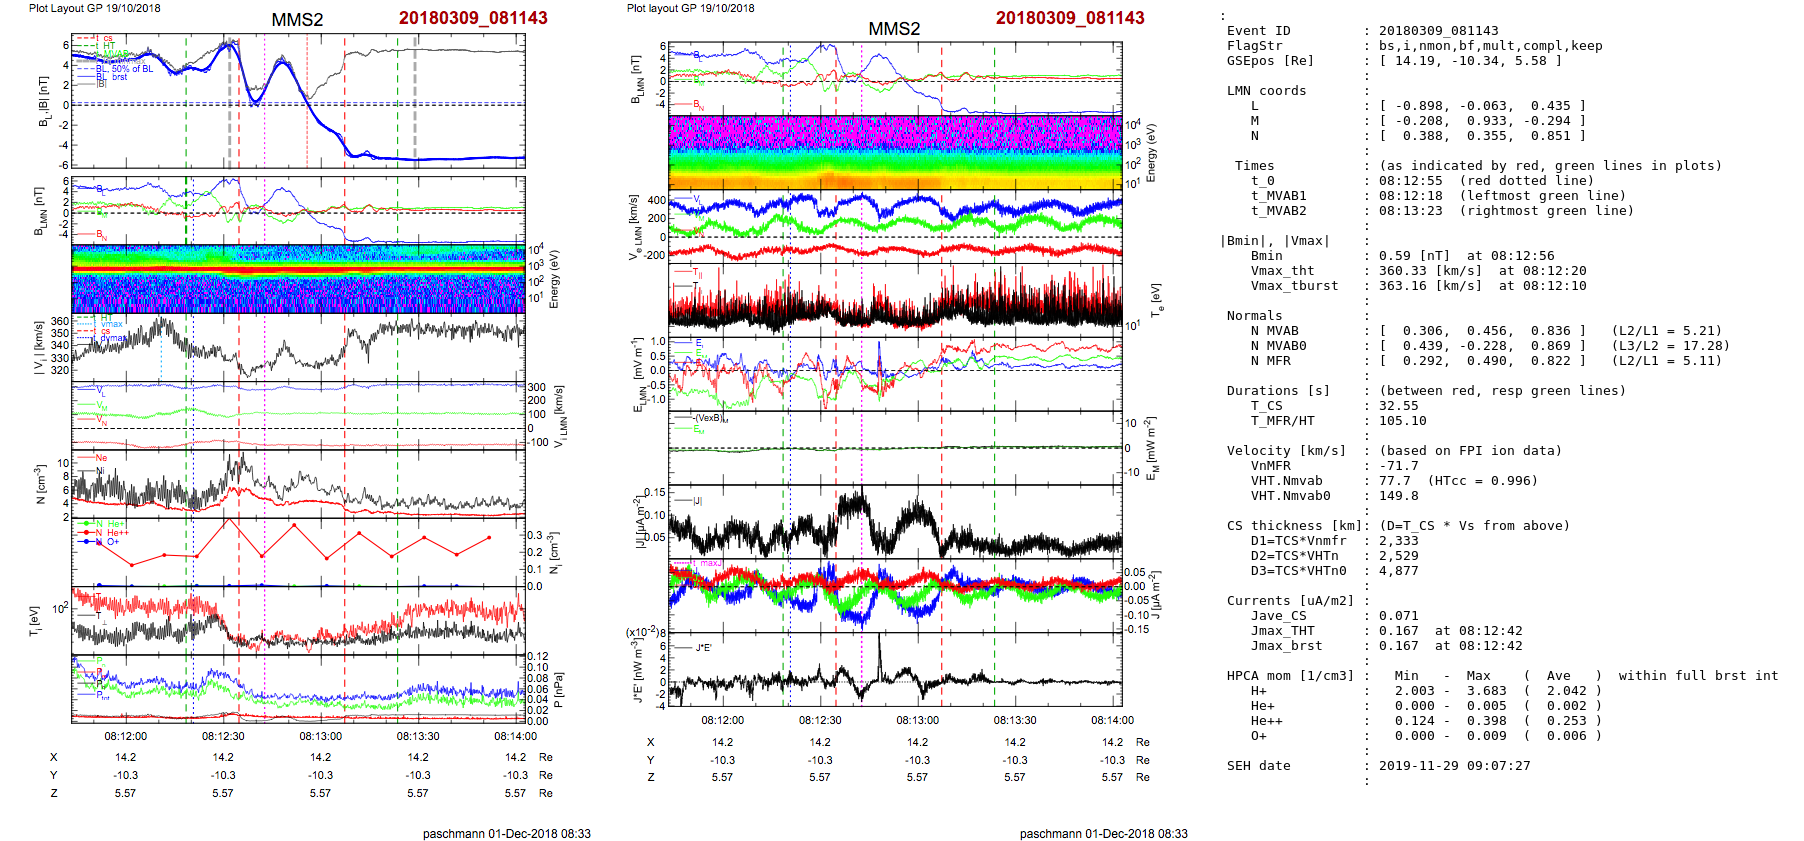The height and width of the screenshot is (841, 1804).
Task: Click the 'J*E' legend in the right plot's bottom panel
Action: point(702,648)
